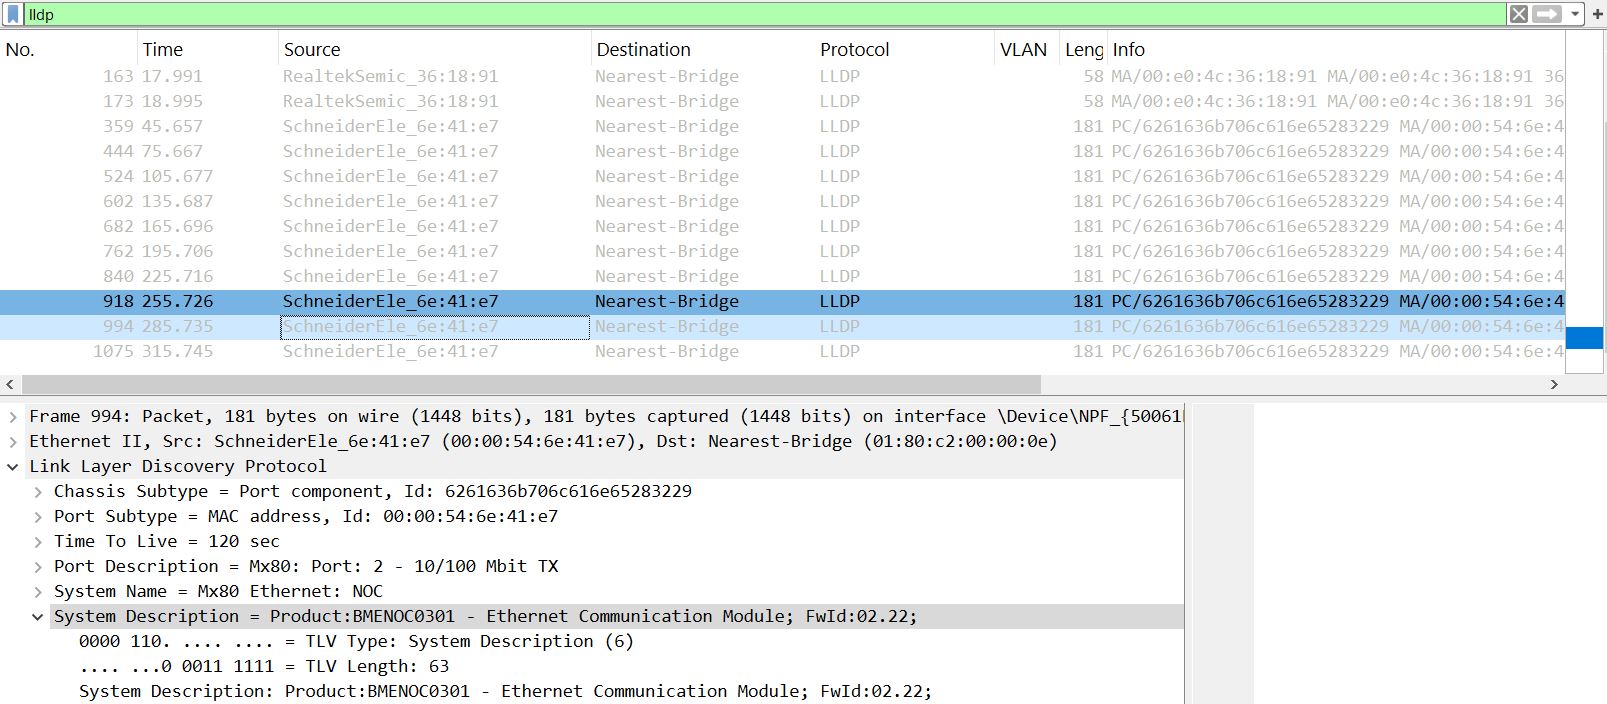This screenshot has height=704, width=1607.
Task: Select packet 762 at time 195.706
Action: coord(782,251)
